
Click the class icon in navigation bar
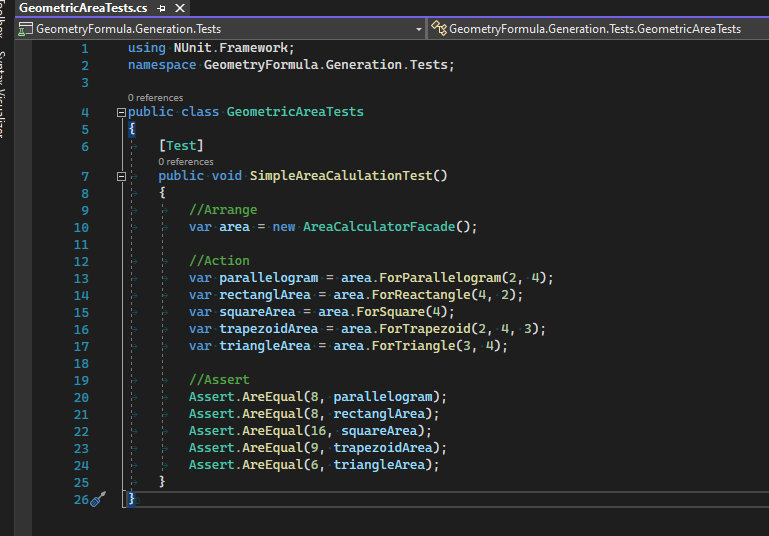[x=438, y=28]
